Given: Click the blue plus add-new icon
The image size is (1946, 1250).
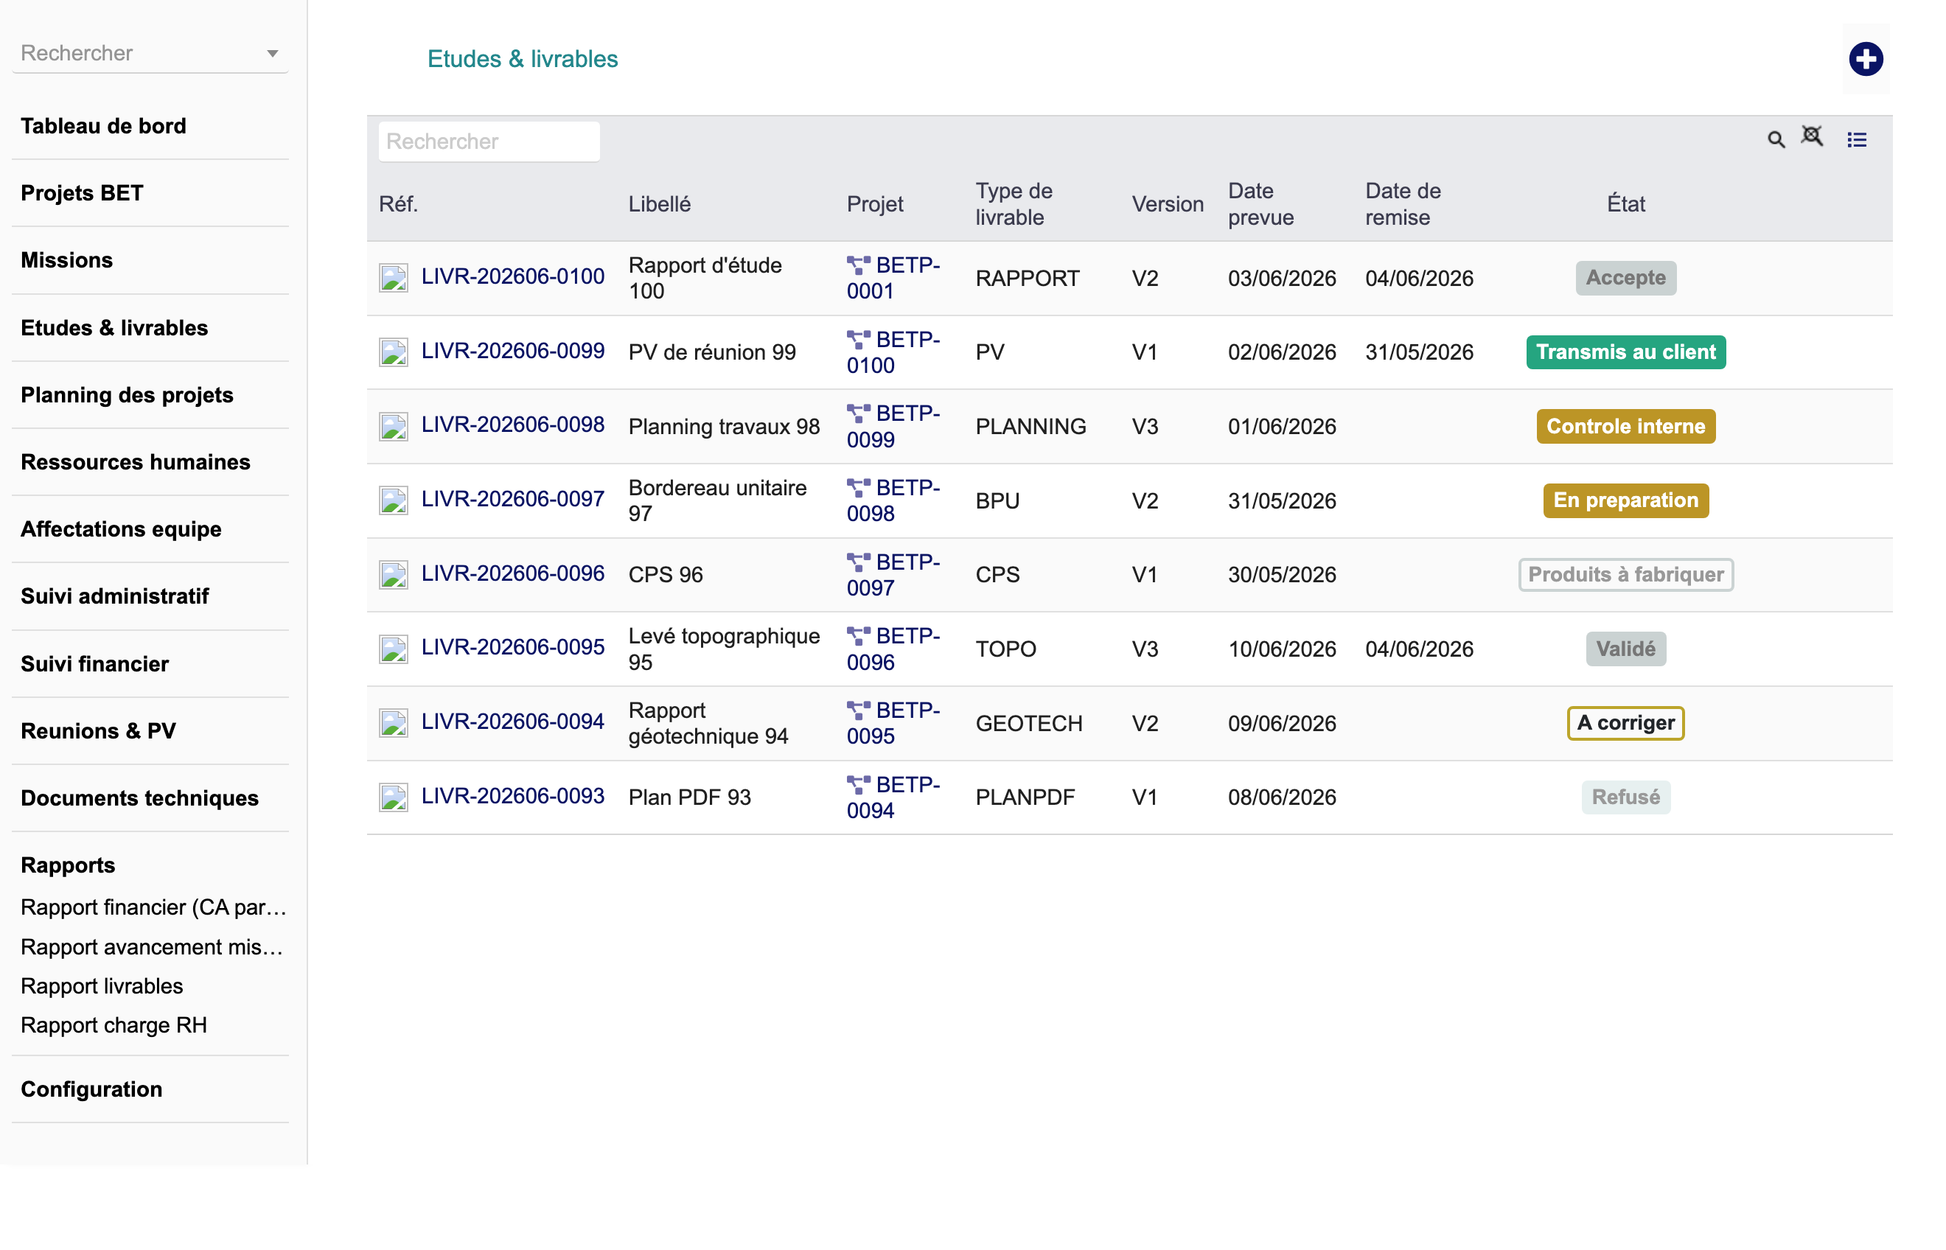Looking at the screenshot, I should [1865, 59].
